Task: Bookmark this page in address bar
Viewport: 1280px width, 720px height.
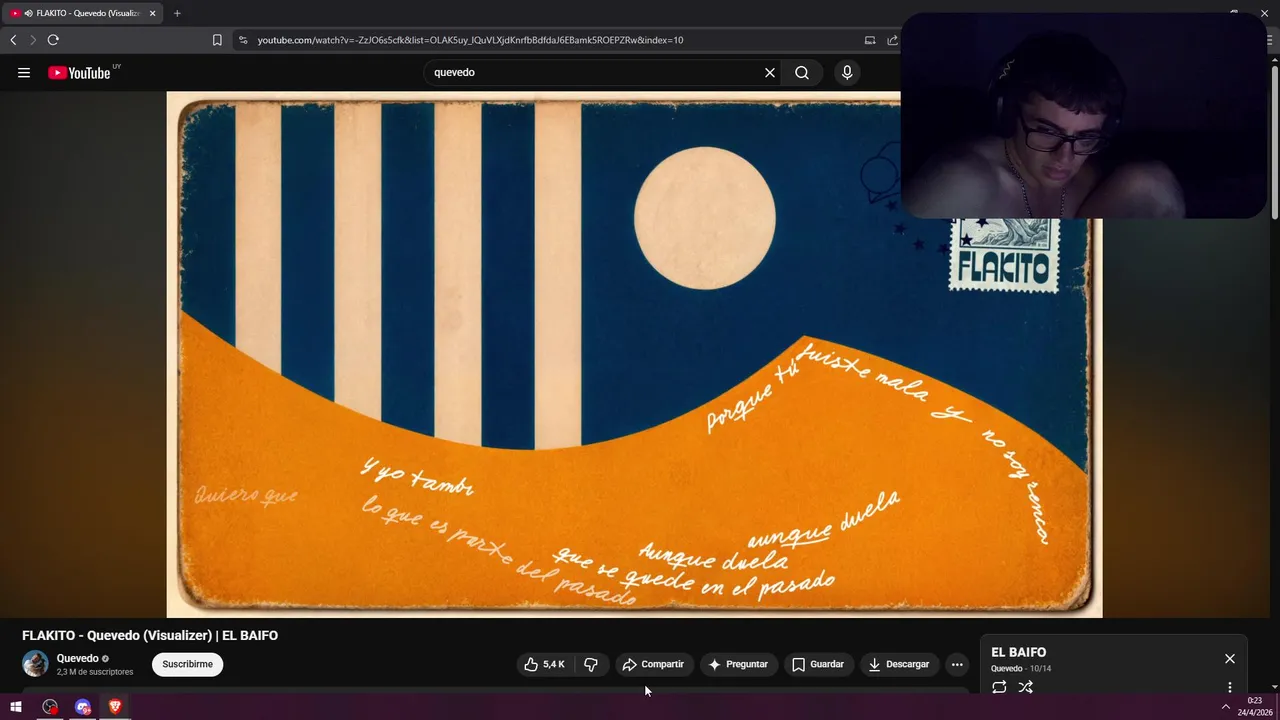Action: pyautogui.click(x=217, y=40)
